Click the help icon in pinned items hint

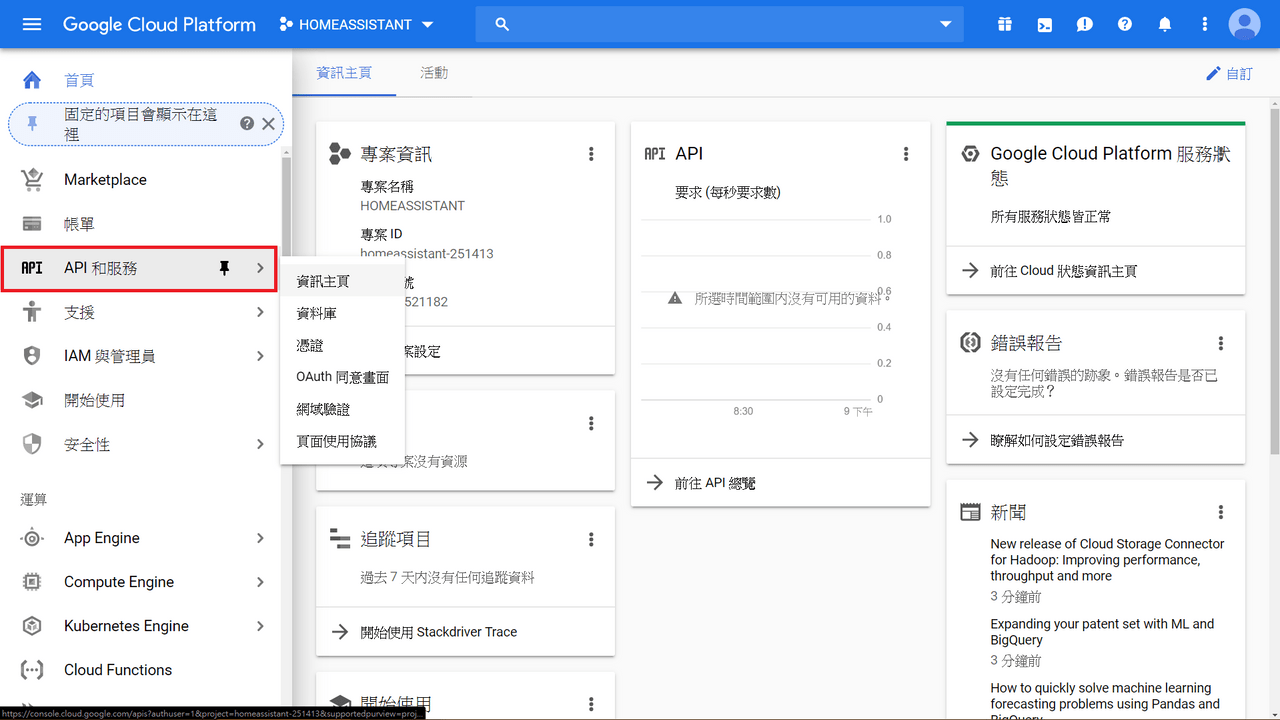(x=247, y=124)
